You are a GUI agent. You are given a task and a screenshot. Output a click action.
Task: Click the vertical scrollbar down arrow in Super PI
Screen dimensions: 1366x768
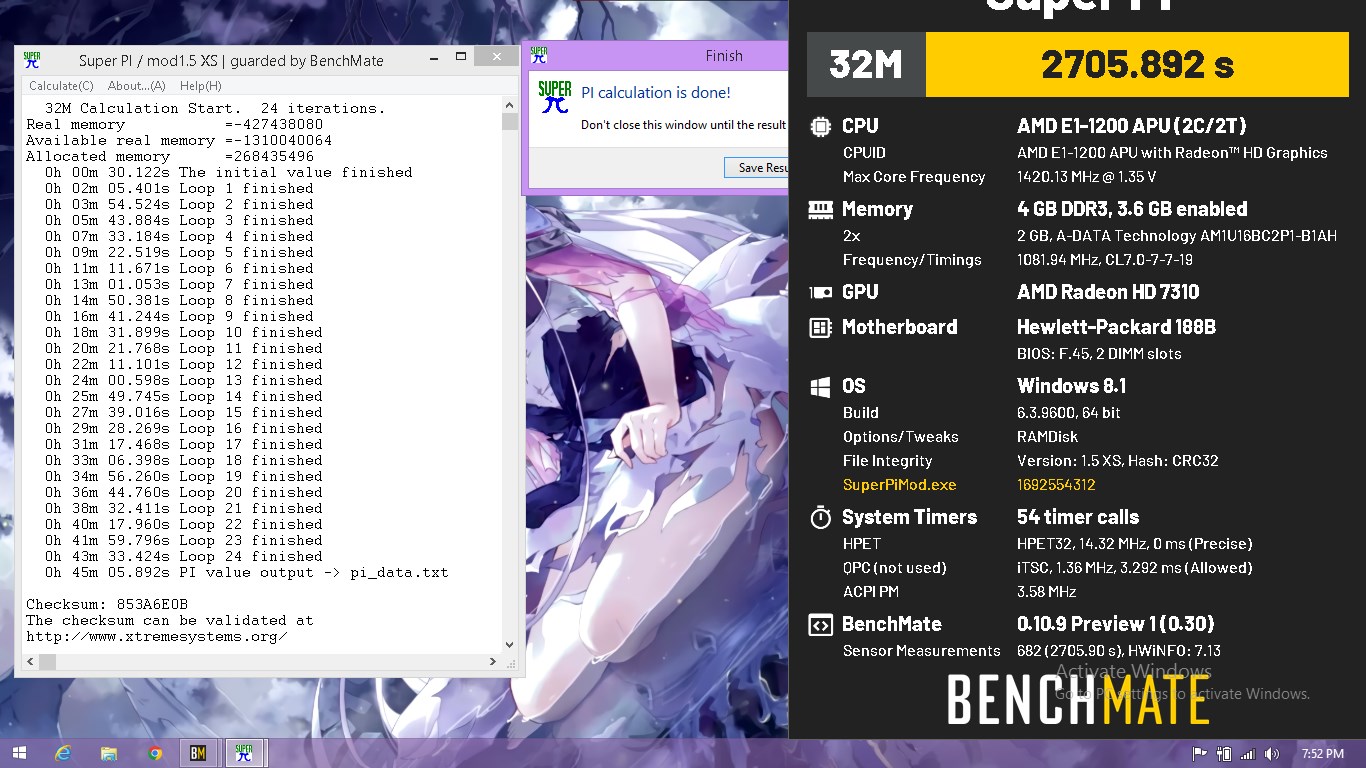[510, 645]
